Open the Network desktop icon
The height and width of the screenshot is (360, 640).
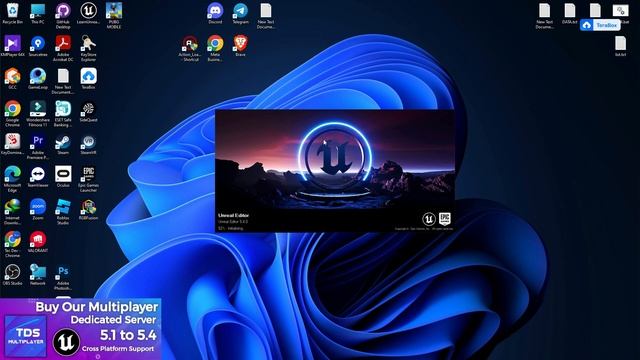38,274
